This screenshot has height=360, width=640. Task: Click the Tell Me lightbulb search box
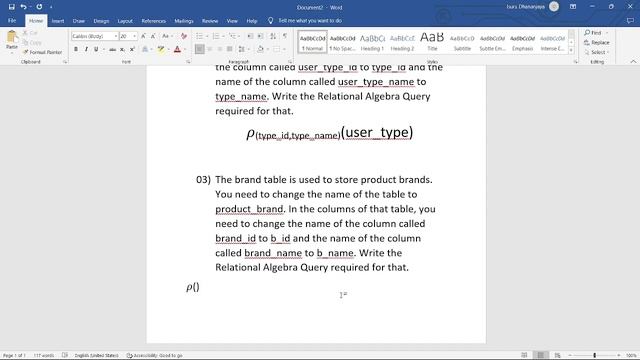[x=305, y=20]
